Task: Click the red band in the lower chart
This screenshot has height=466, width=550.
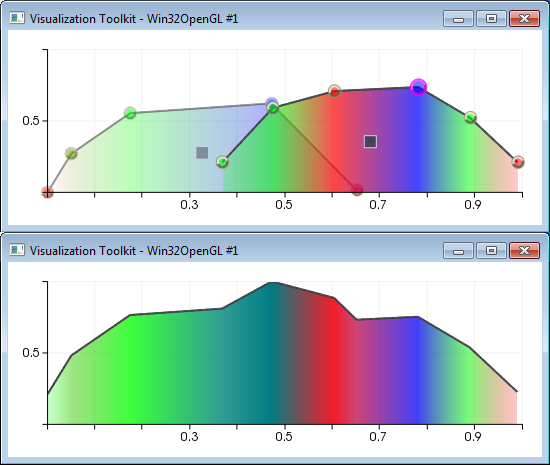Action: tap(333, 361)
